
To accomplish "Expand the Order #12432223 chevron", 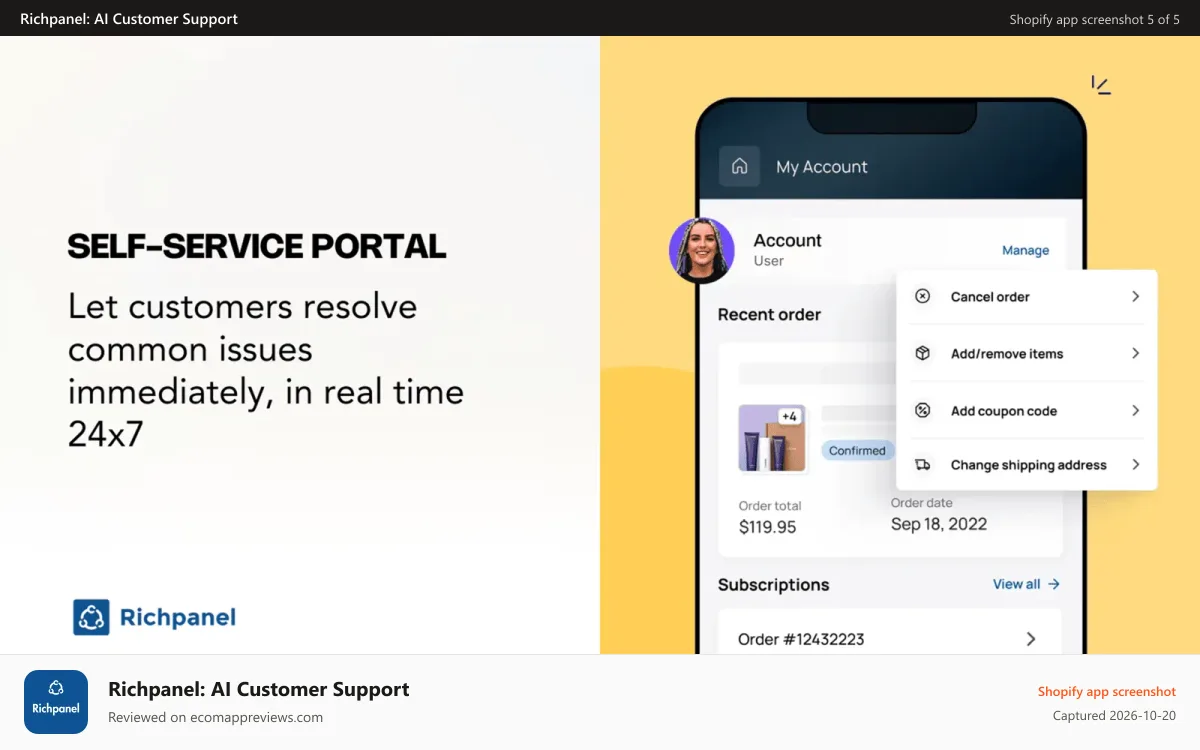I will [x=1031, y=638].
